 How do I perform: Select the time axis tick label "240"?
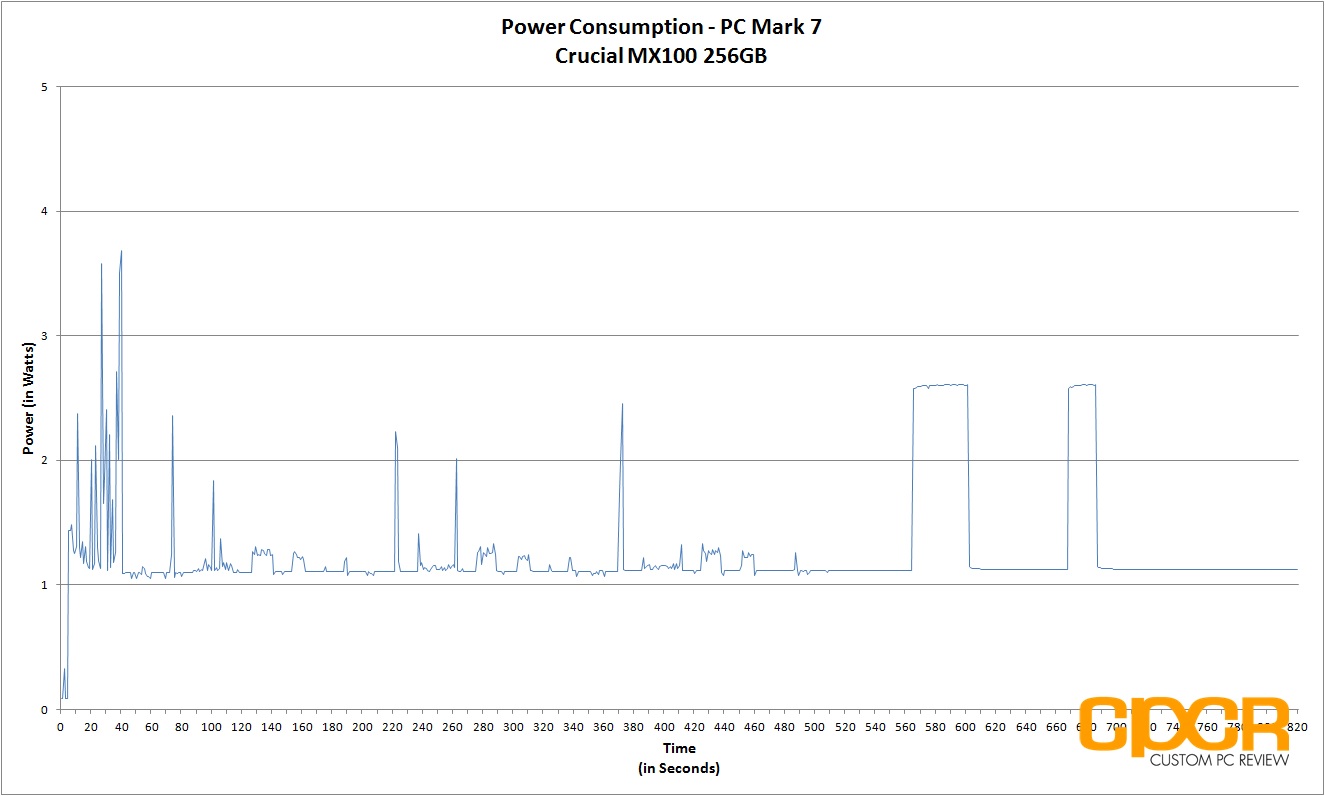[x=422, y=727]
